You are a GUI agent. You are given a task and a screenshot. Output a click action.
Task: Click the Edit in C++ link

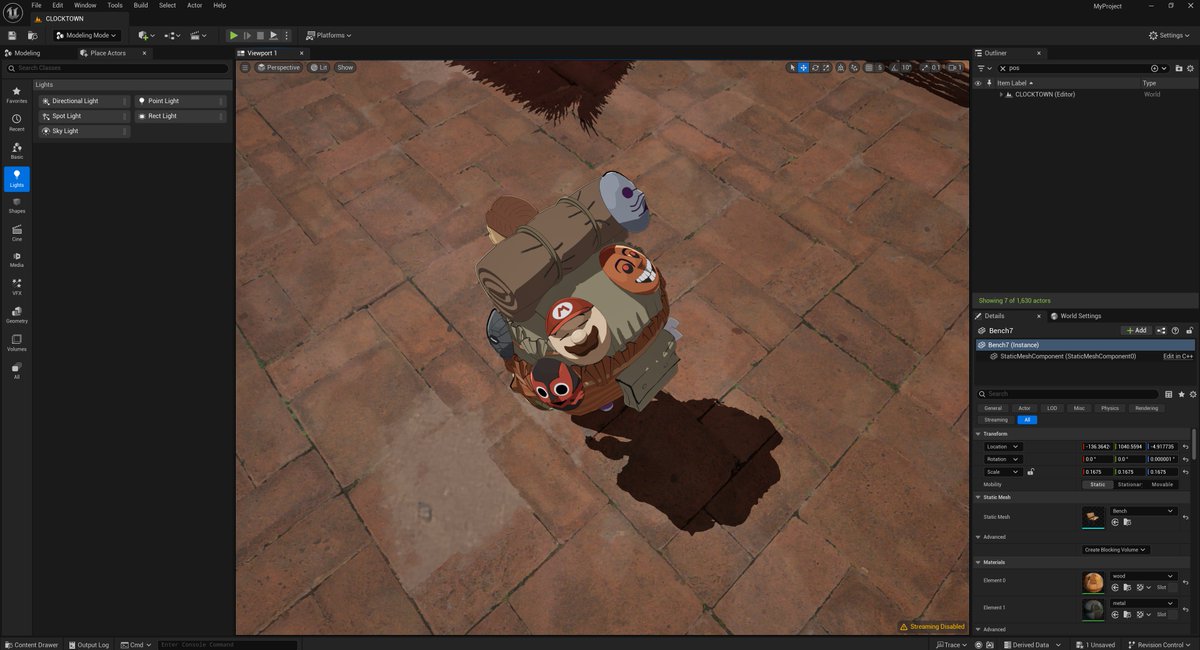coord(1178,356)
